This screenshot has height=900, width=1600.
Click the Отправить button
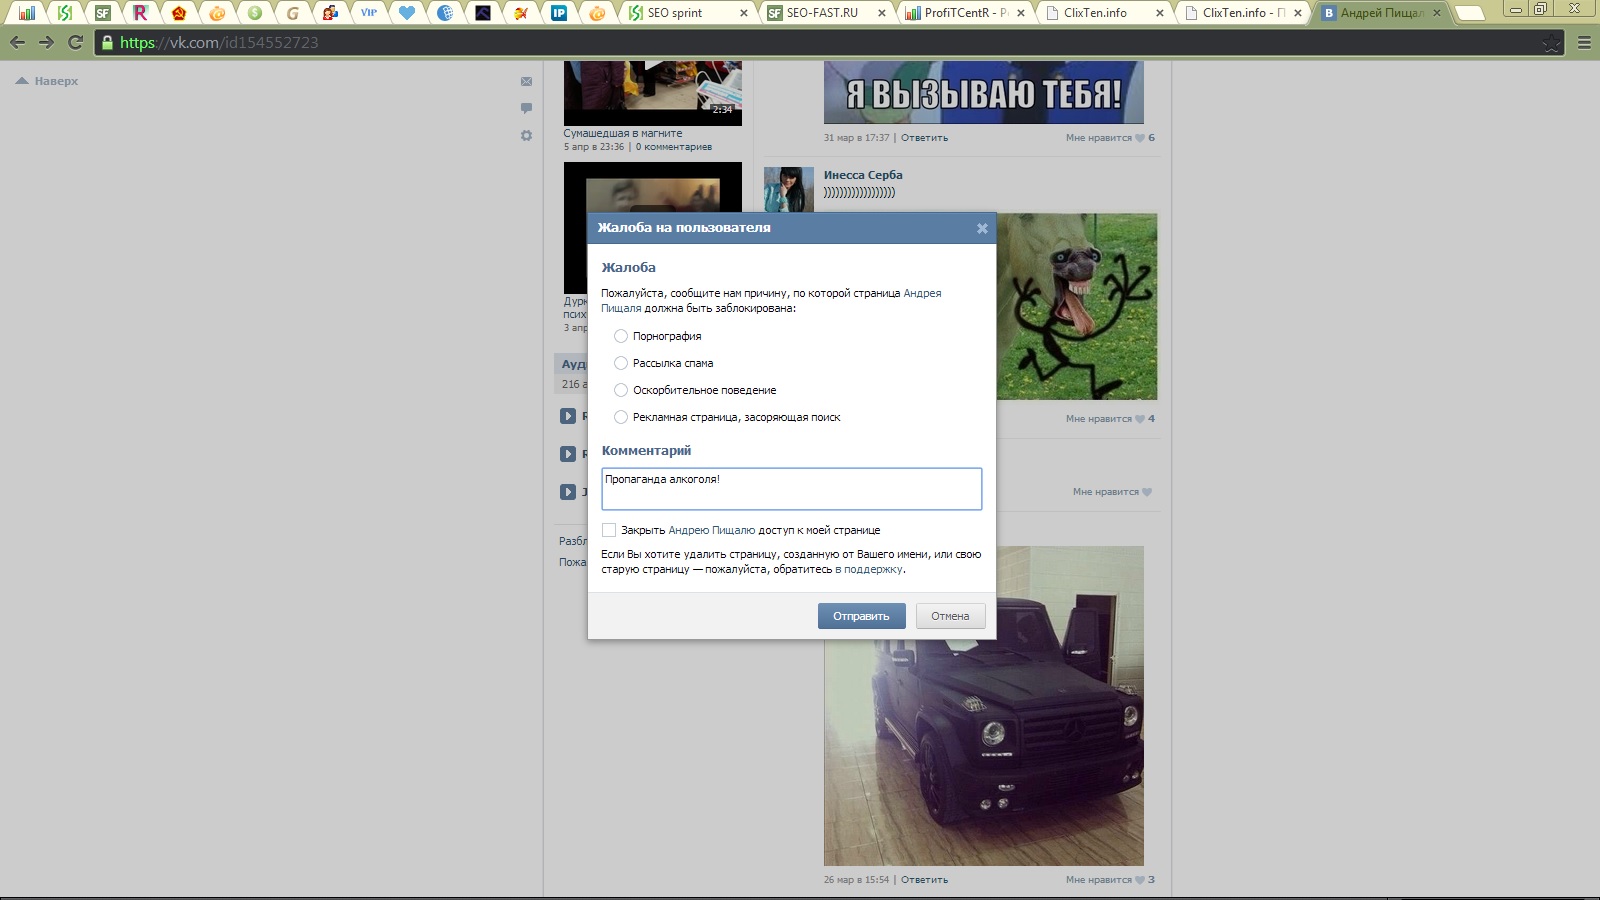tap(862, 616)
